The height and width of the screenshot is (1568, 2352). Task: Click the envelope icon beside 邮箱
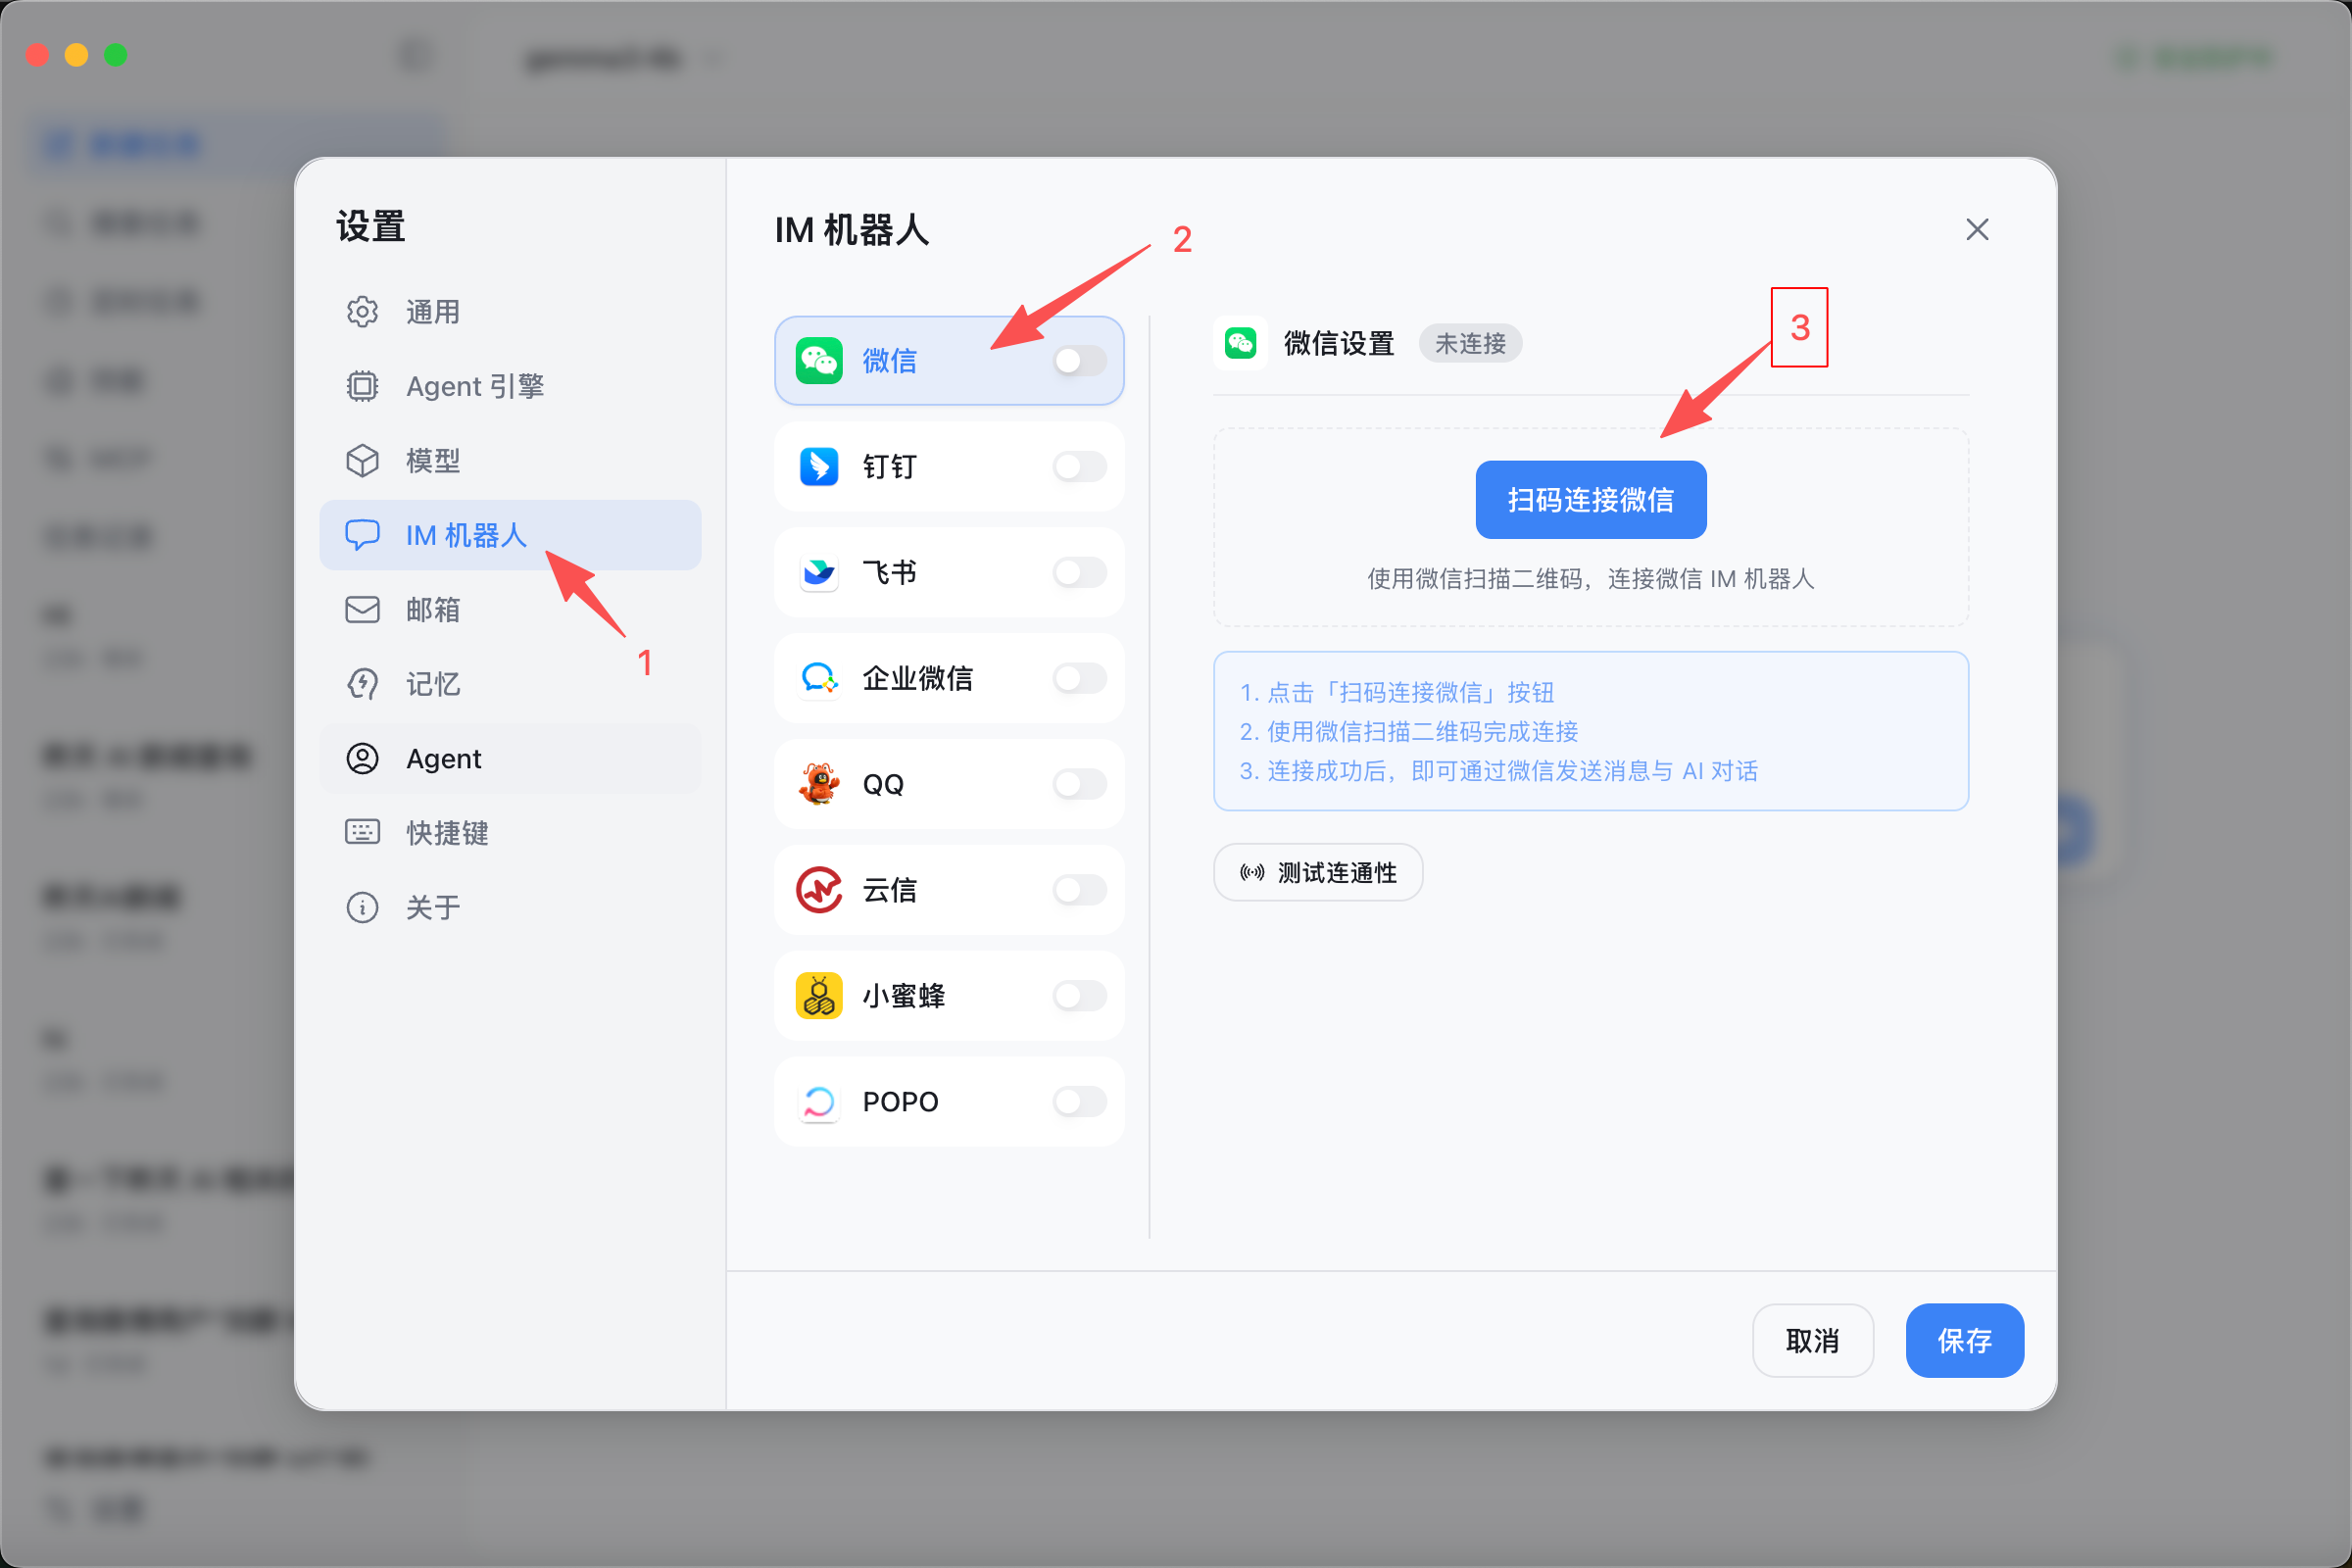[x=362, y=609]
